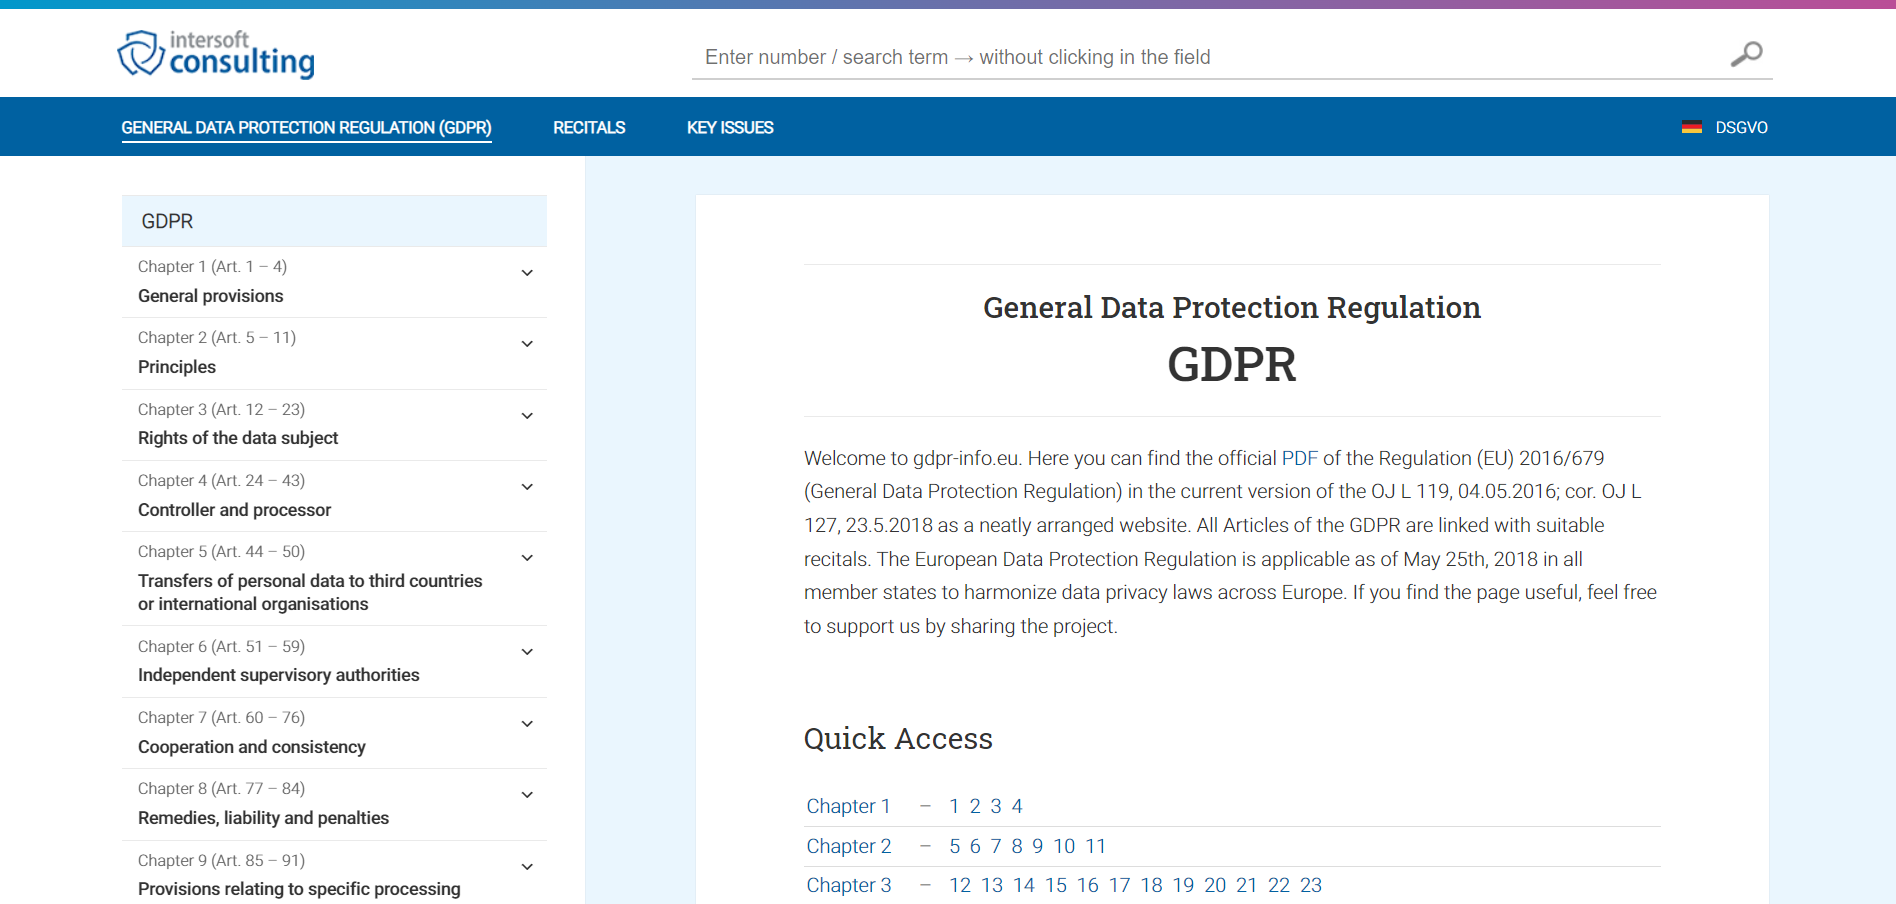Open Chapter 3 in Quick Access
The image size is (1896, 904).
[x=848, y=885]
